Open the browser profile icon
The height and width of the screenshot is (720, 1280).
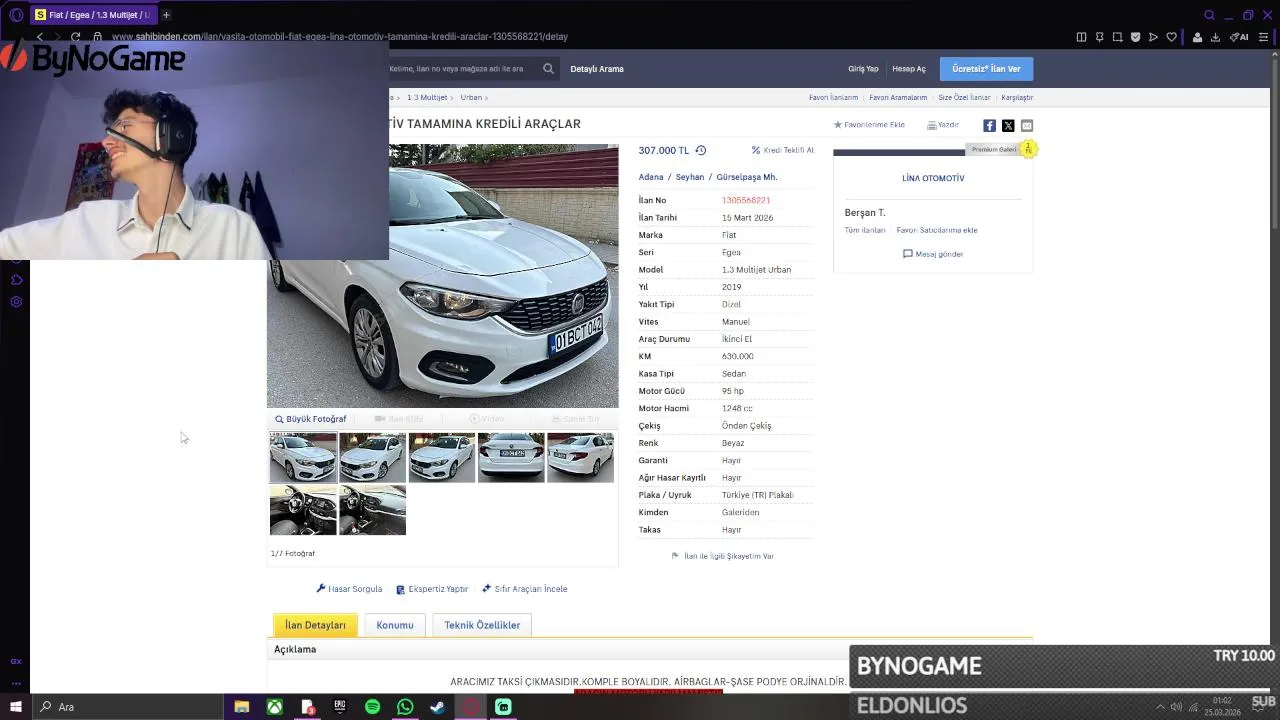coord(1197,37)
